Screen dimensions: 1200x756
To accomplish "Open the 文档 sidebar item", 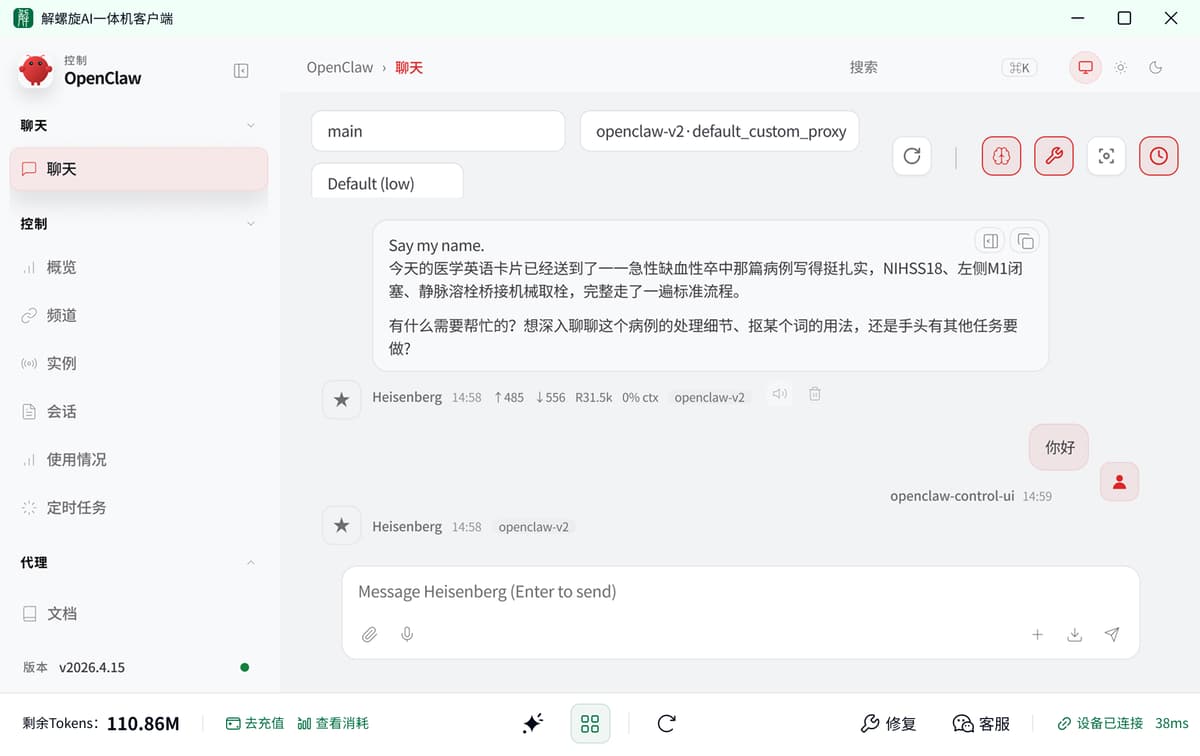I will point(139,613).
